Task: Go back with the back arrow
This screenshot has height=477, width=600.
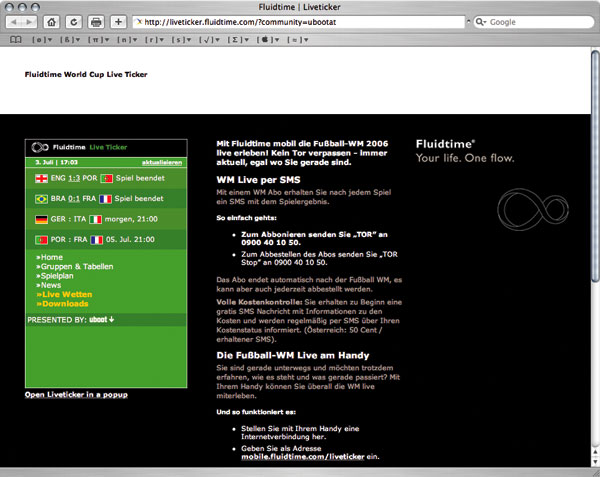Action: point(14,22)
